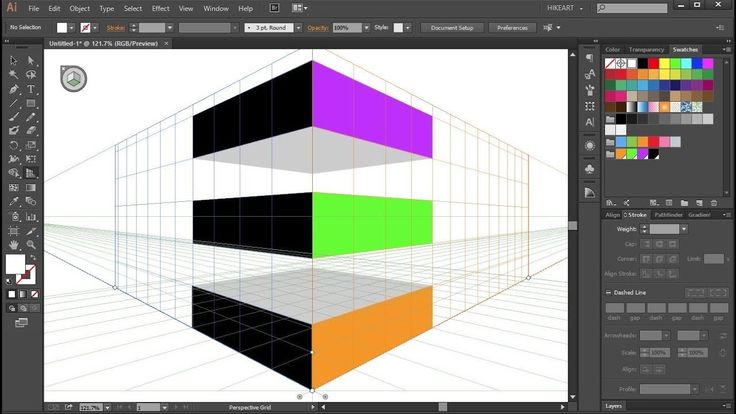Delete swatch using trash icon
The height and width of the screenshot is (414, 736).
(714, 203)
